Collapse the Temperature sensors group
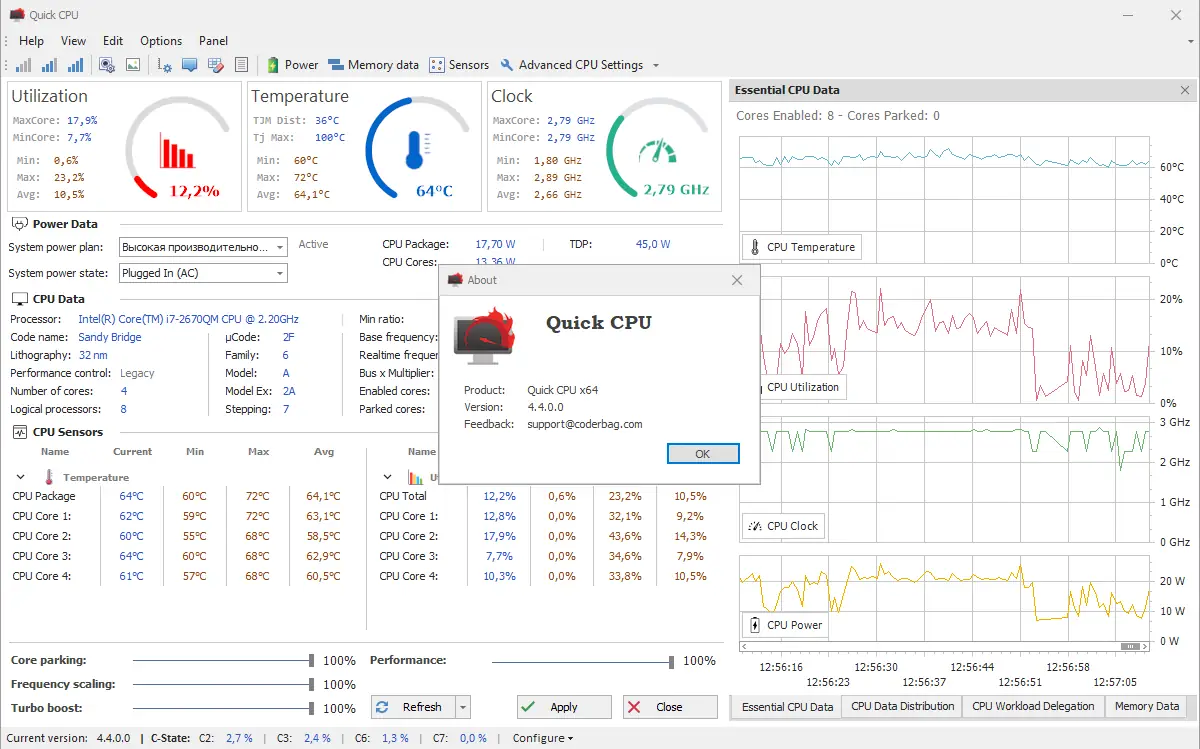Image resolution: width=1200 pixels, height=749 pixels. click(x=21, y=478)
